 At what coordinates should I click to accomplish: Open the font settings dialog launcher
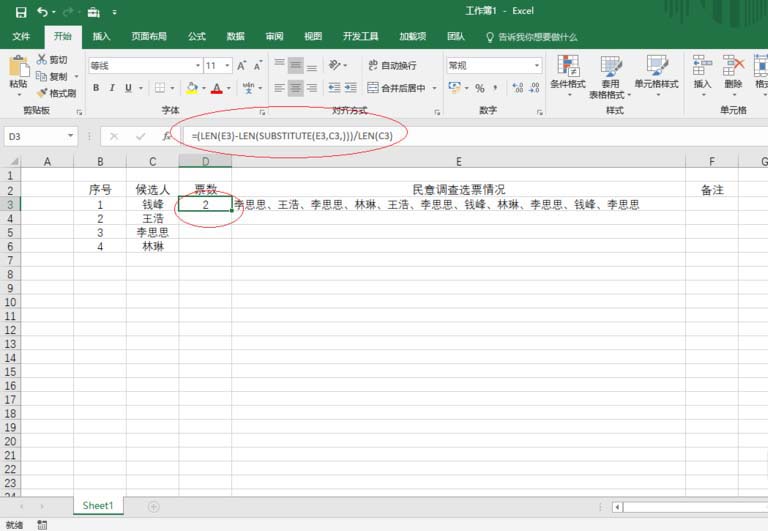[262, 113]
